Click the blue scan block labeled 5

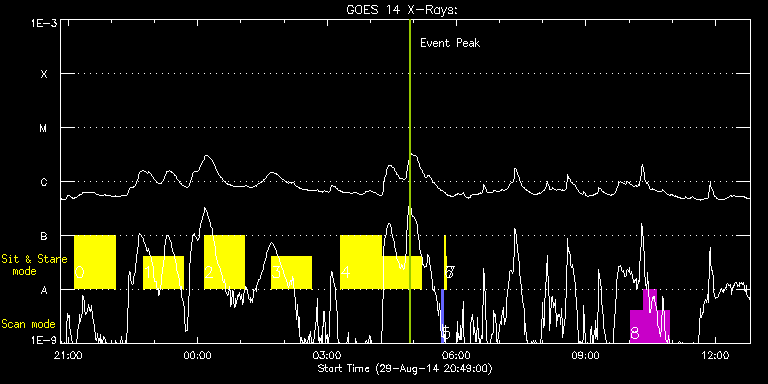(x=443, y=315)
